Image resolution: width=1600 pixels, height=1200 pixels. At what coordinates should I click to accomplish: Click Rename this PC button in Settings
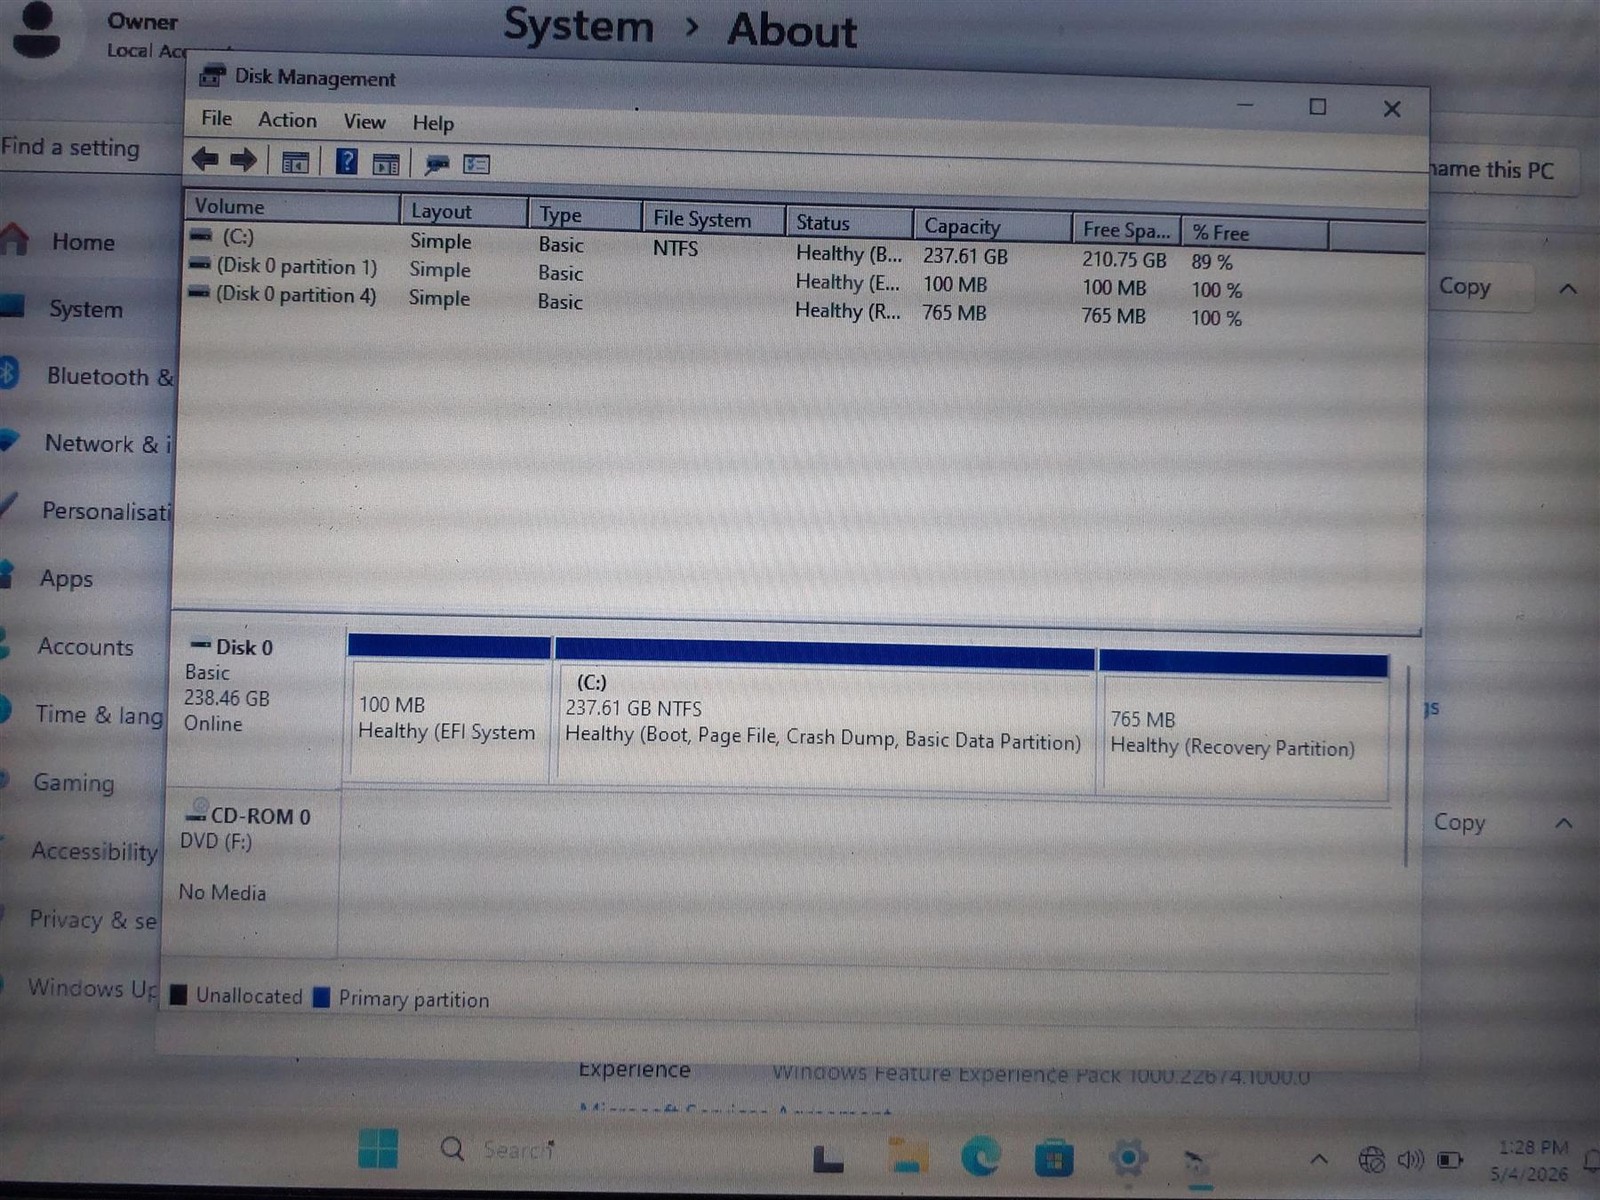[x=1505, y=171]
